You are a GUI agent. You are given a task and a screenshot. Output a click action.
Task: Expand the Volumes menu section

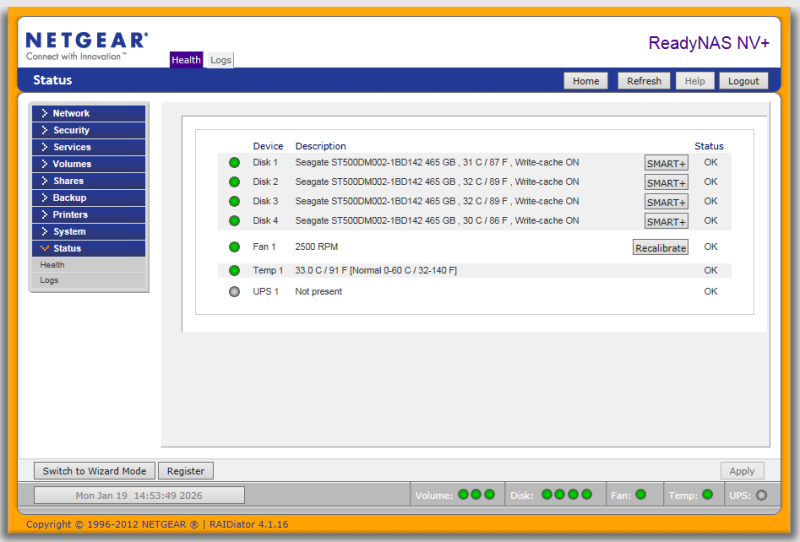(x=88, y=164)
